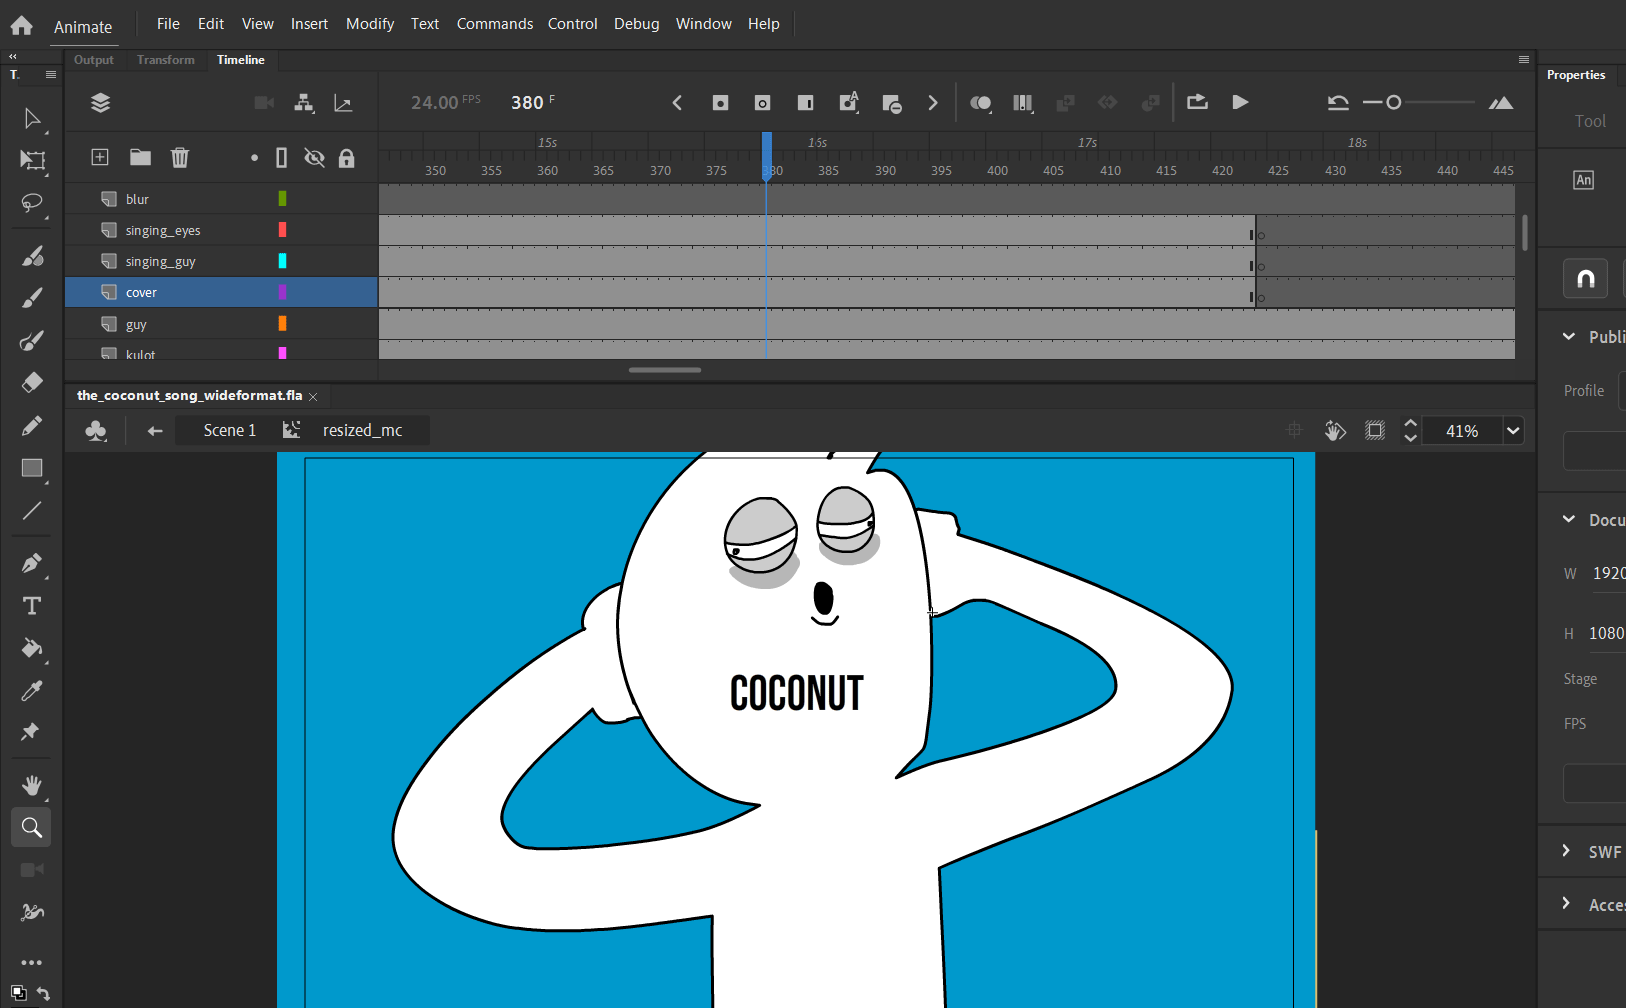Select the Paint Bucket tool
Screen dimensions: 1626x1008
click(32, 648)
